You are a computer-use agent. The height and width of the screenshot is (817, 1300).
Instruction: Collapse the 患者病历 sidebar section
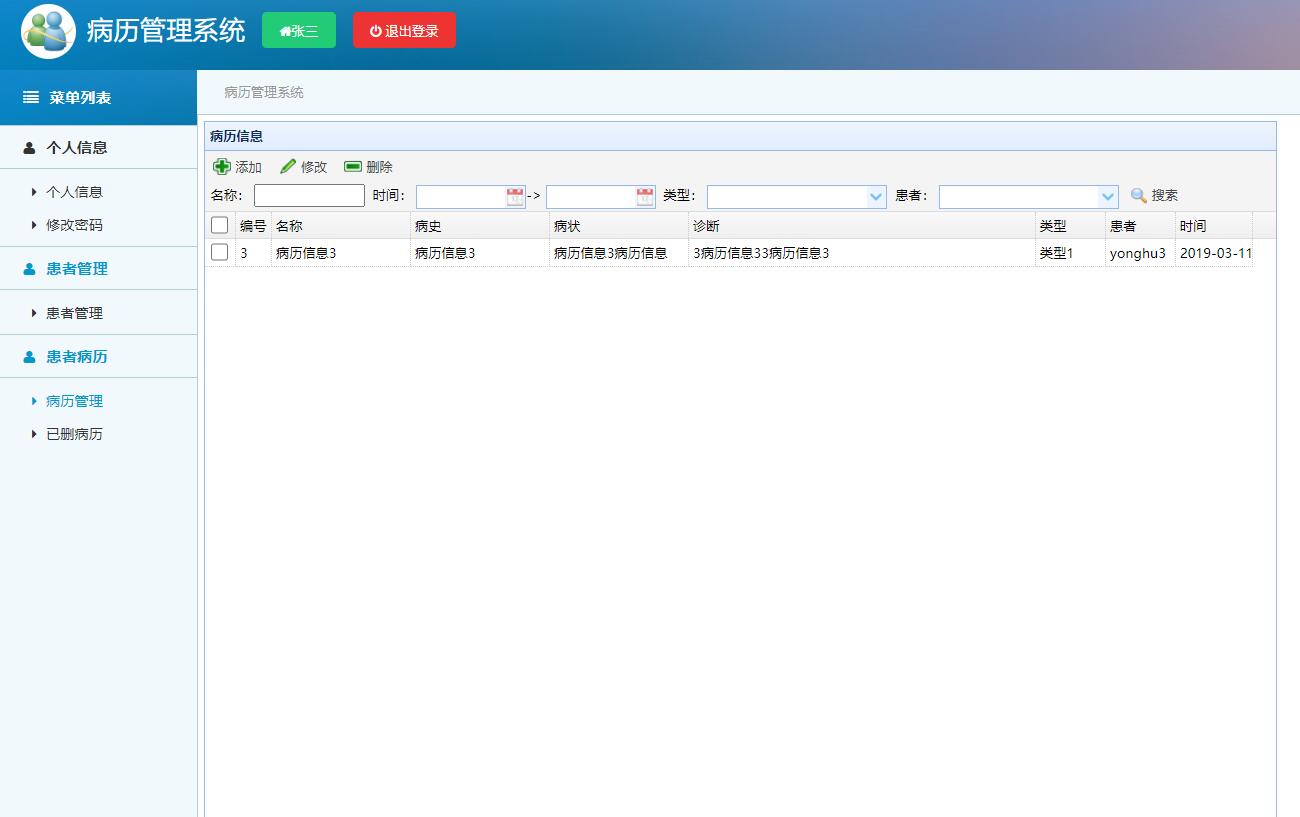78,356
